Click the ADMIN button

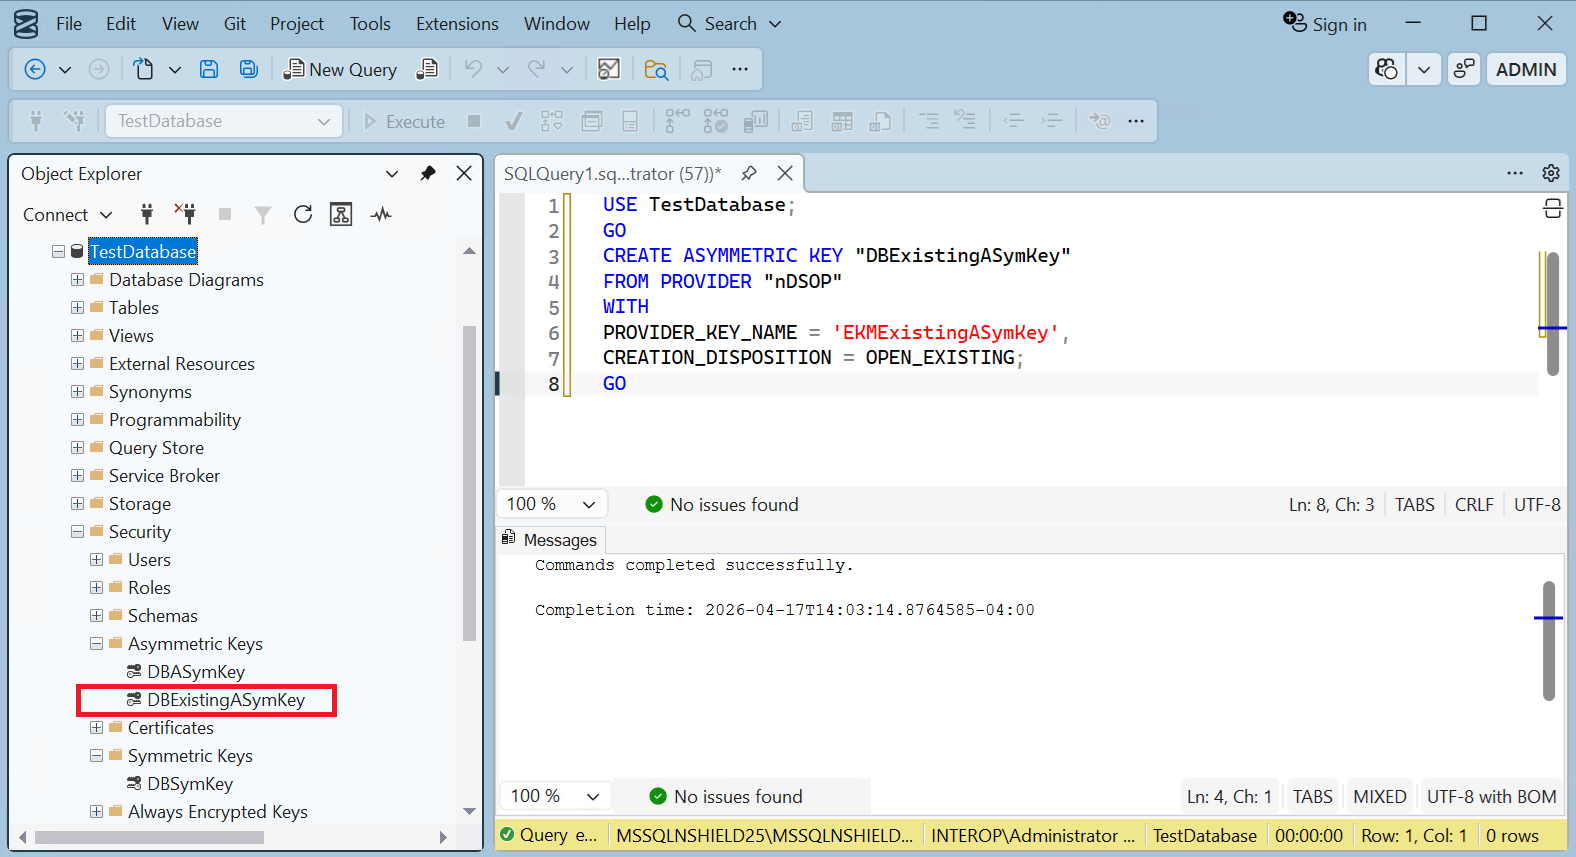[x=1526, y=69]
